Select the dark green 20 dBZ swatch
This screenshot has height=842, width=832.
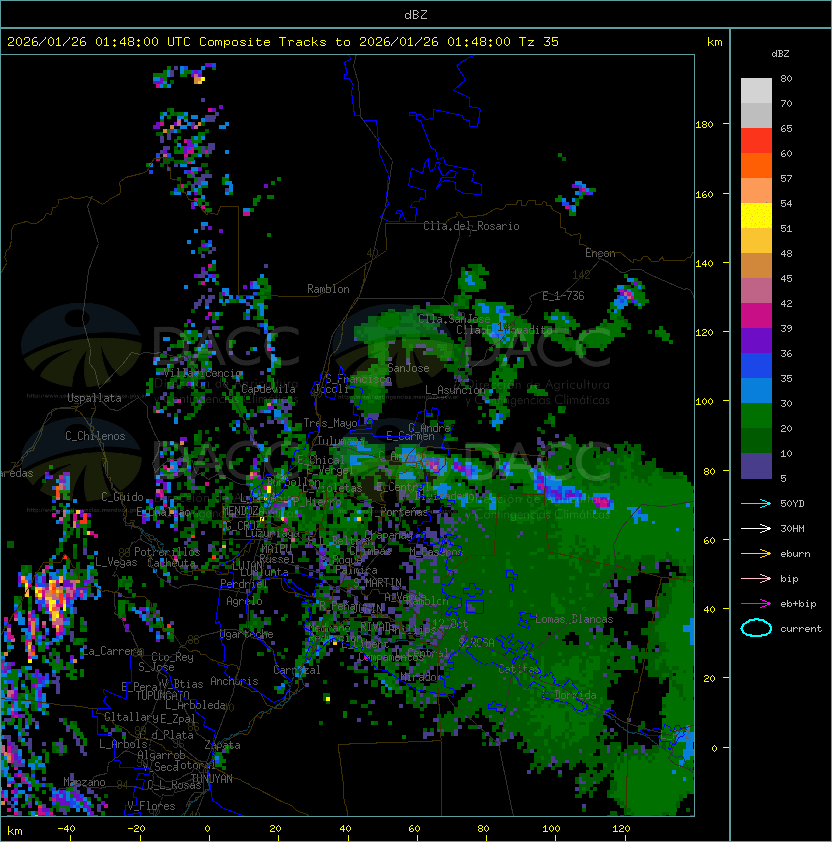[x=756, y=440]
